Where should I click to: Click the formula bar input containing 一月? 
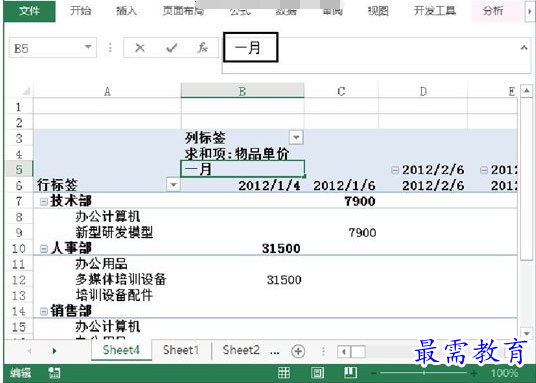376,55
